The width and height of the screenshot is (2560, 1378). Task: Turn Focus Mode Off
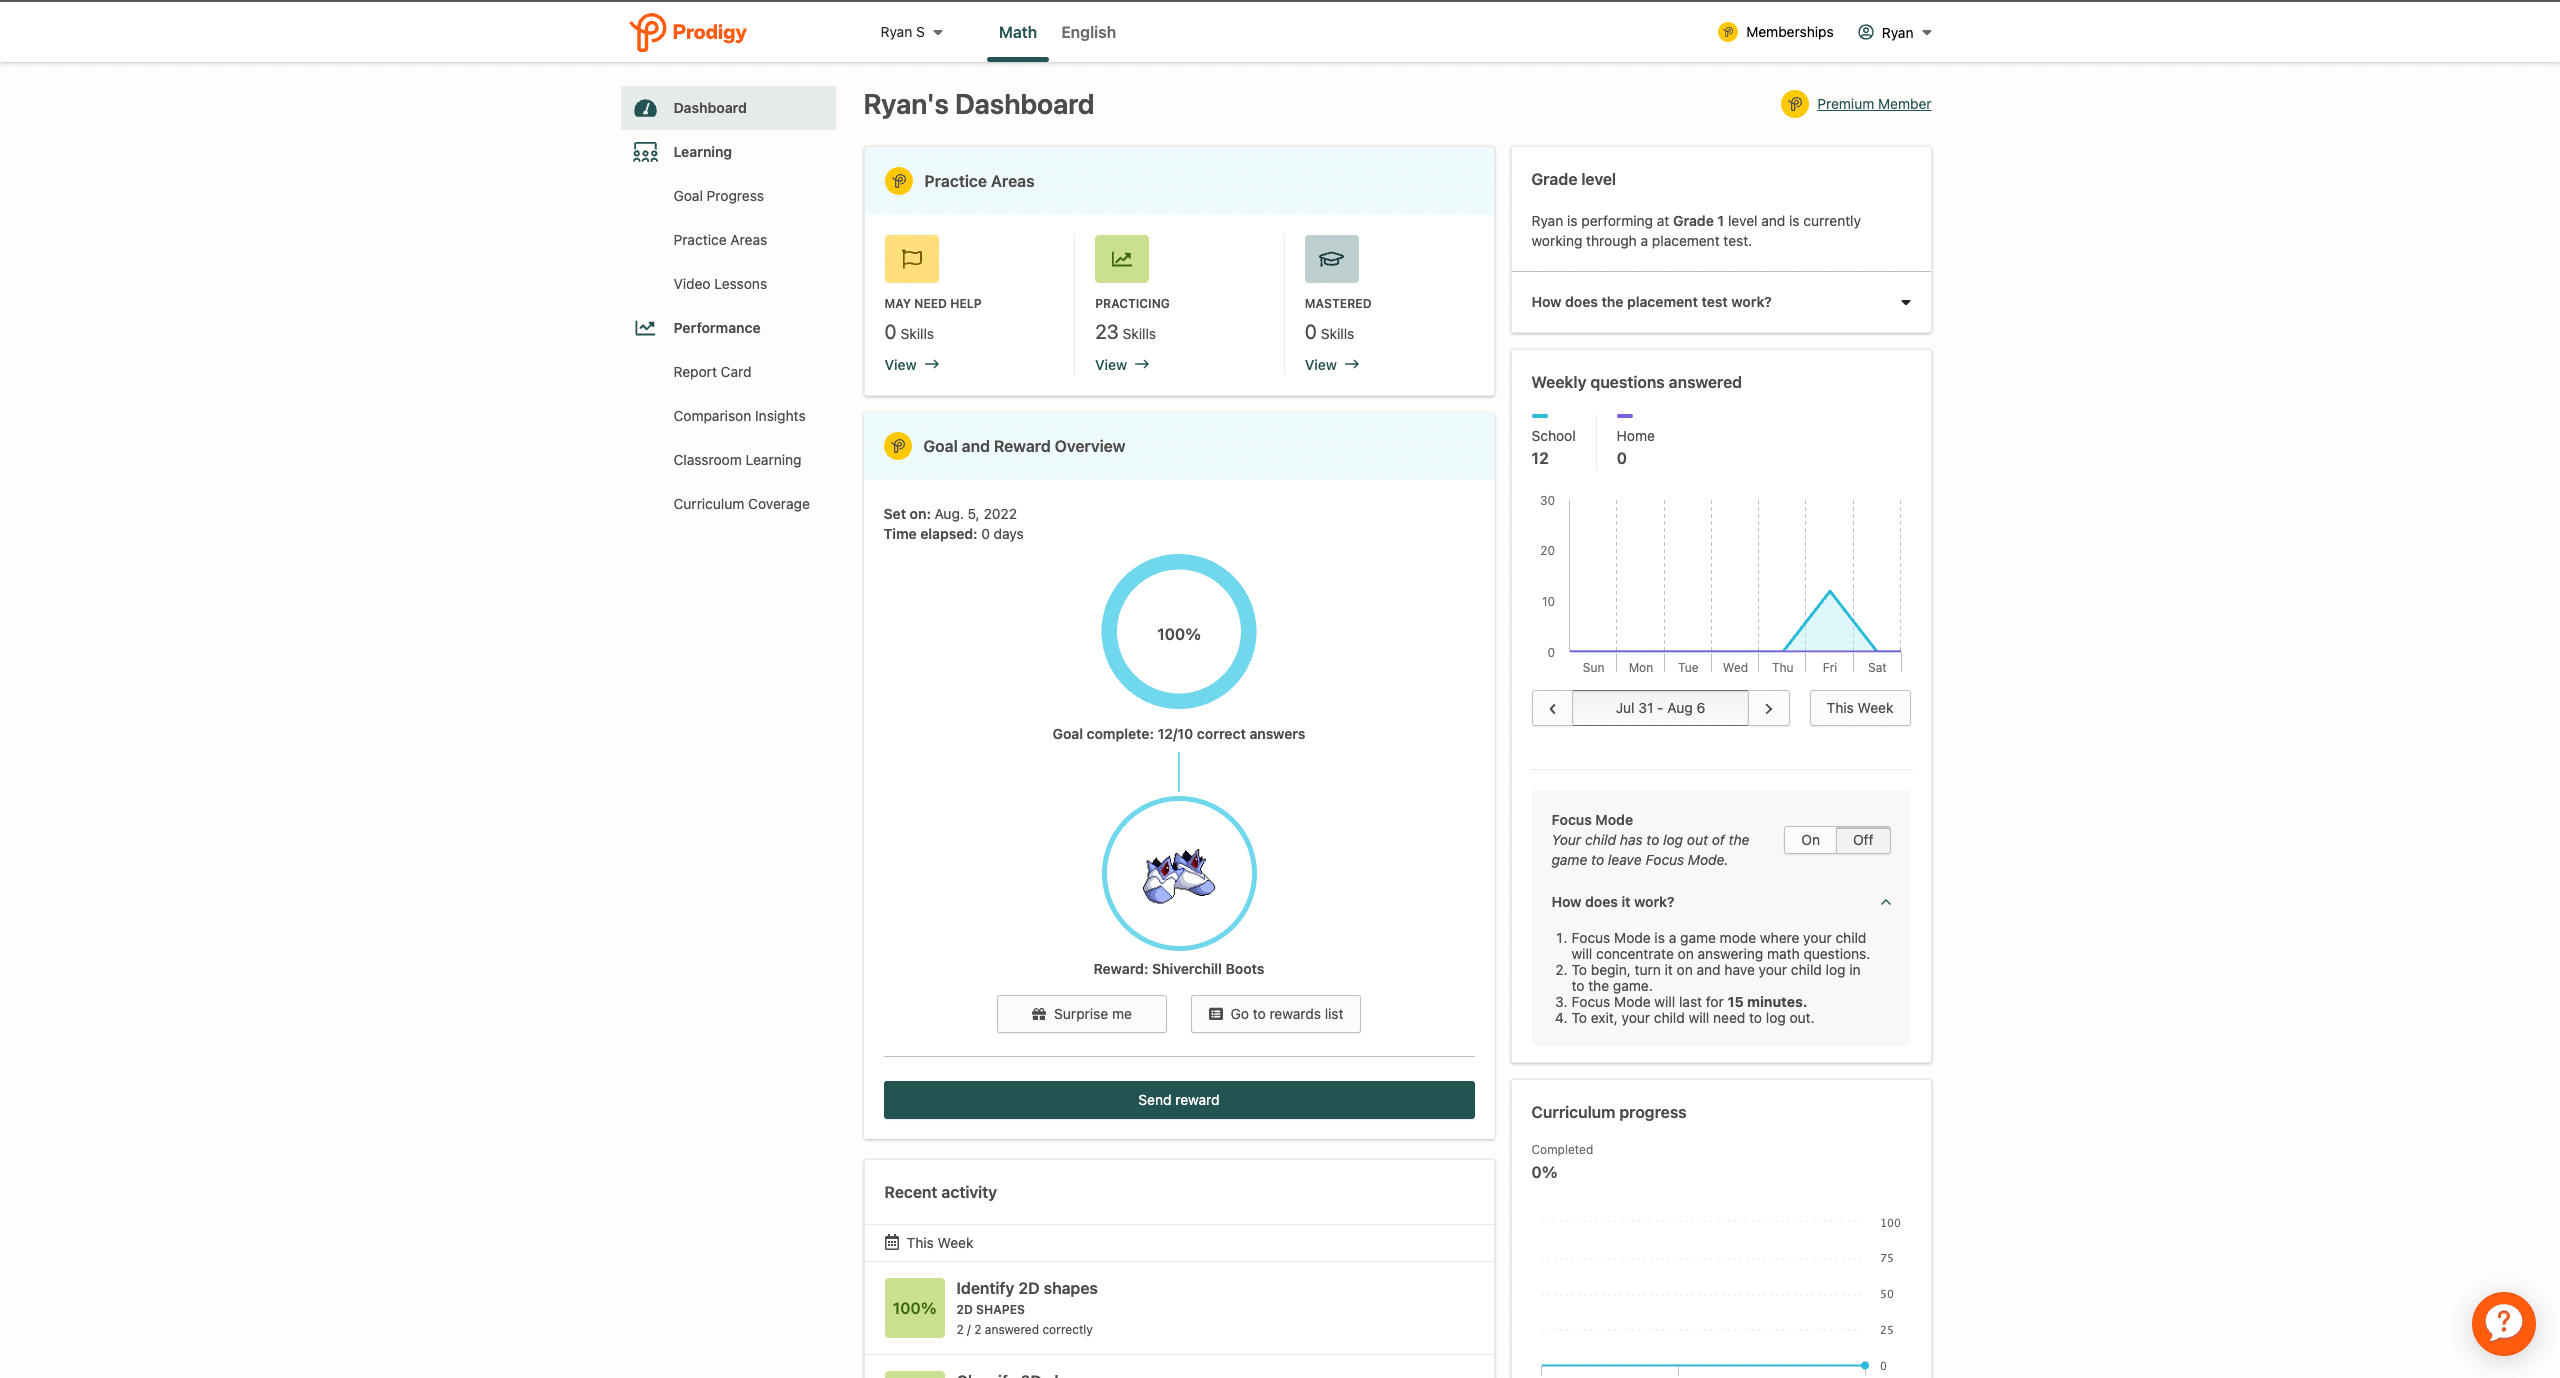tap(1863, 840)
